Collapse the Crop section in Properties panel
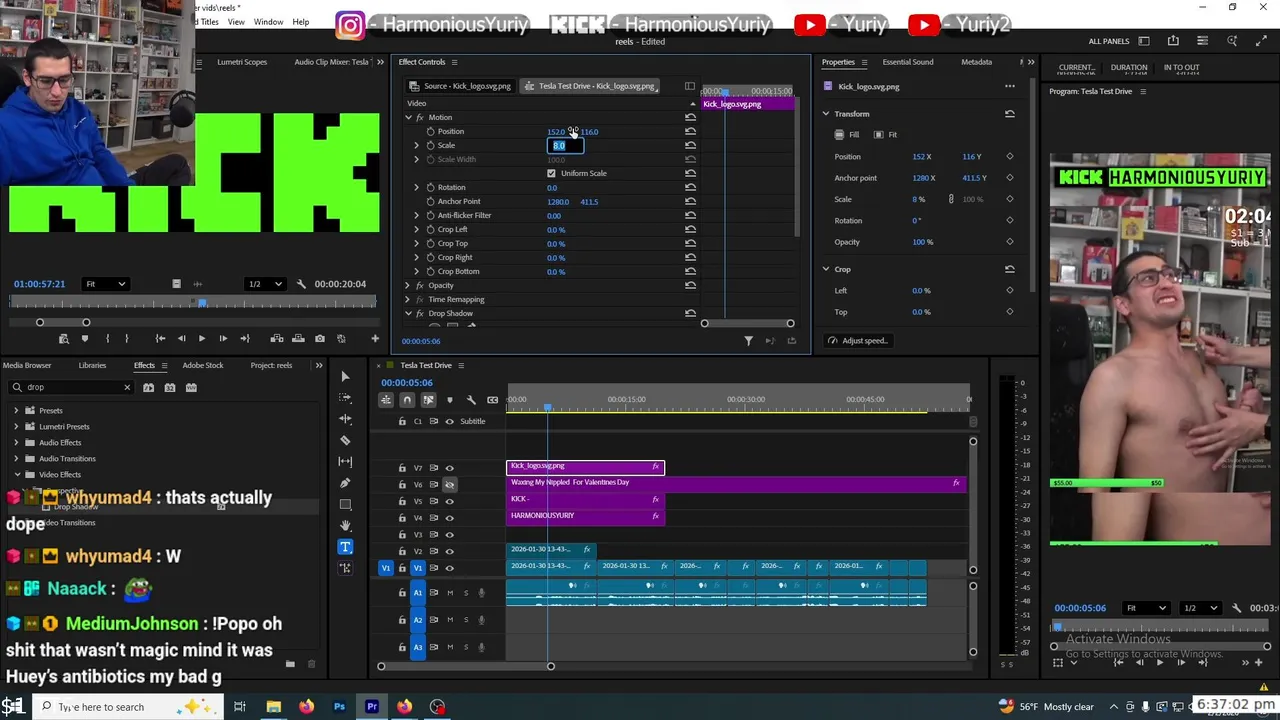 [x=826, y=269]
